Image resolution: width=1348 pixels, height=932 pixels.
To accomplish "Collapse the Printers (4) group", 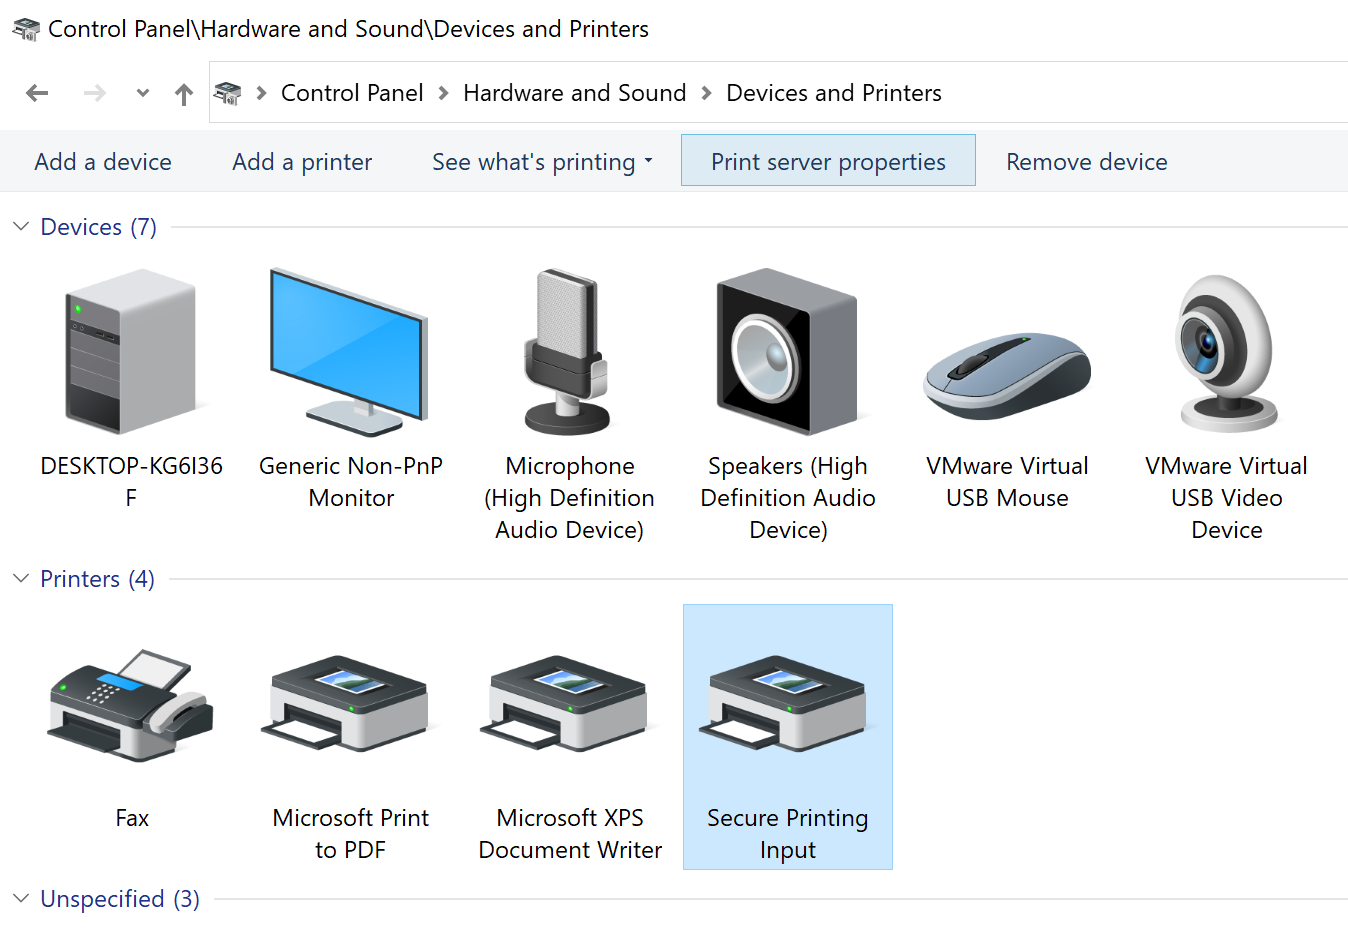I will (x=21, y=579).
